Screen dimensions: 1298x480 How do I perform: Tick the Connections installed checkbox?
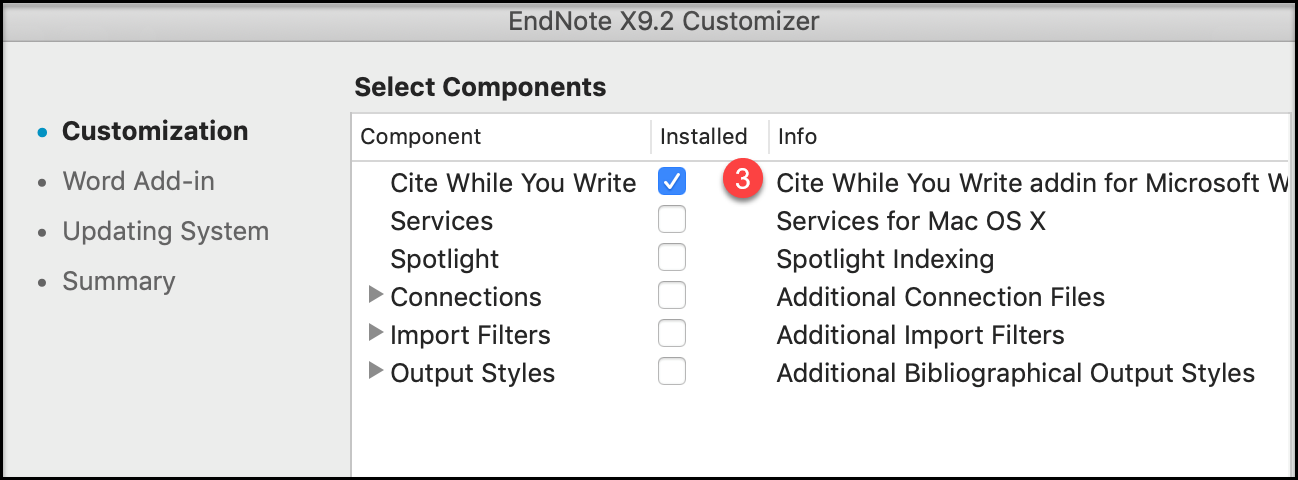point(672,296)
